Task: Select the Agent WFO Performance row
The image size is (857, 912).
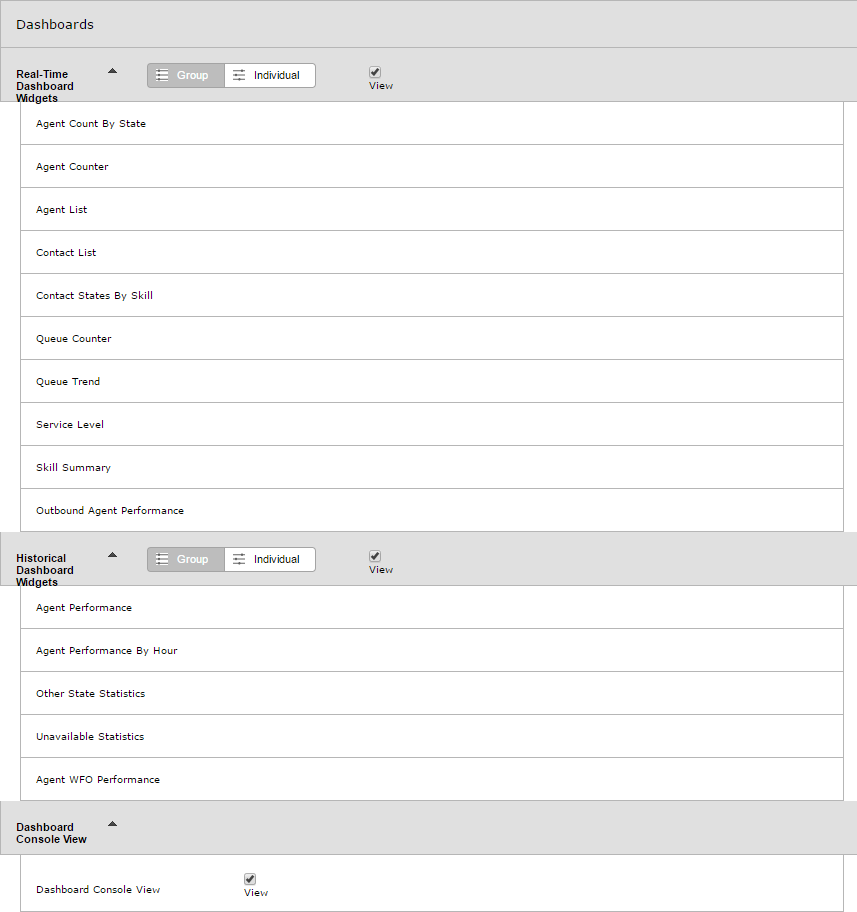Action: (x=432, y=779)
